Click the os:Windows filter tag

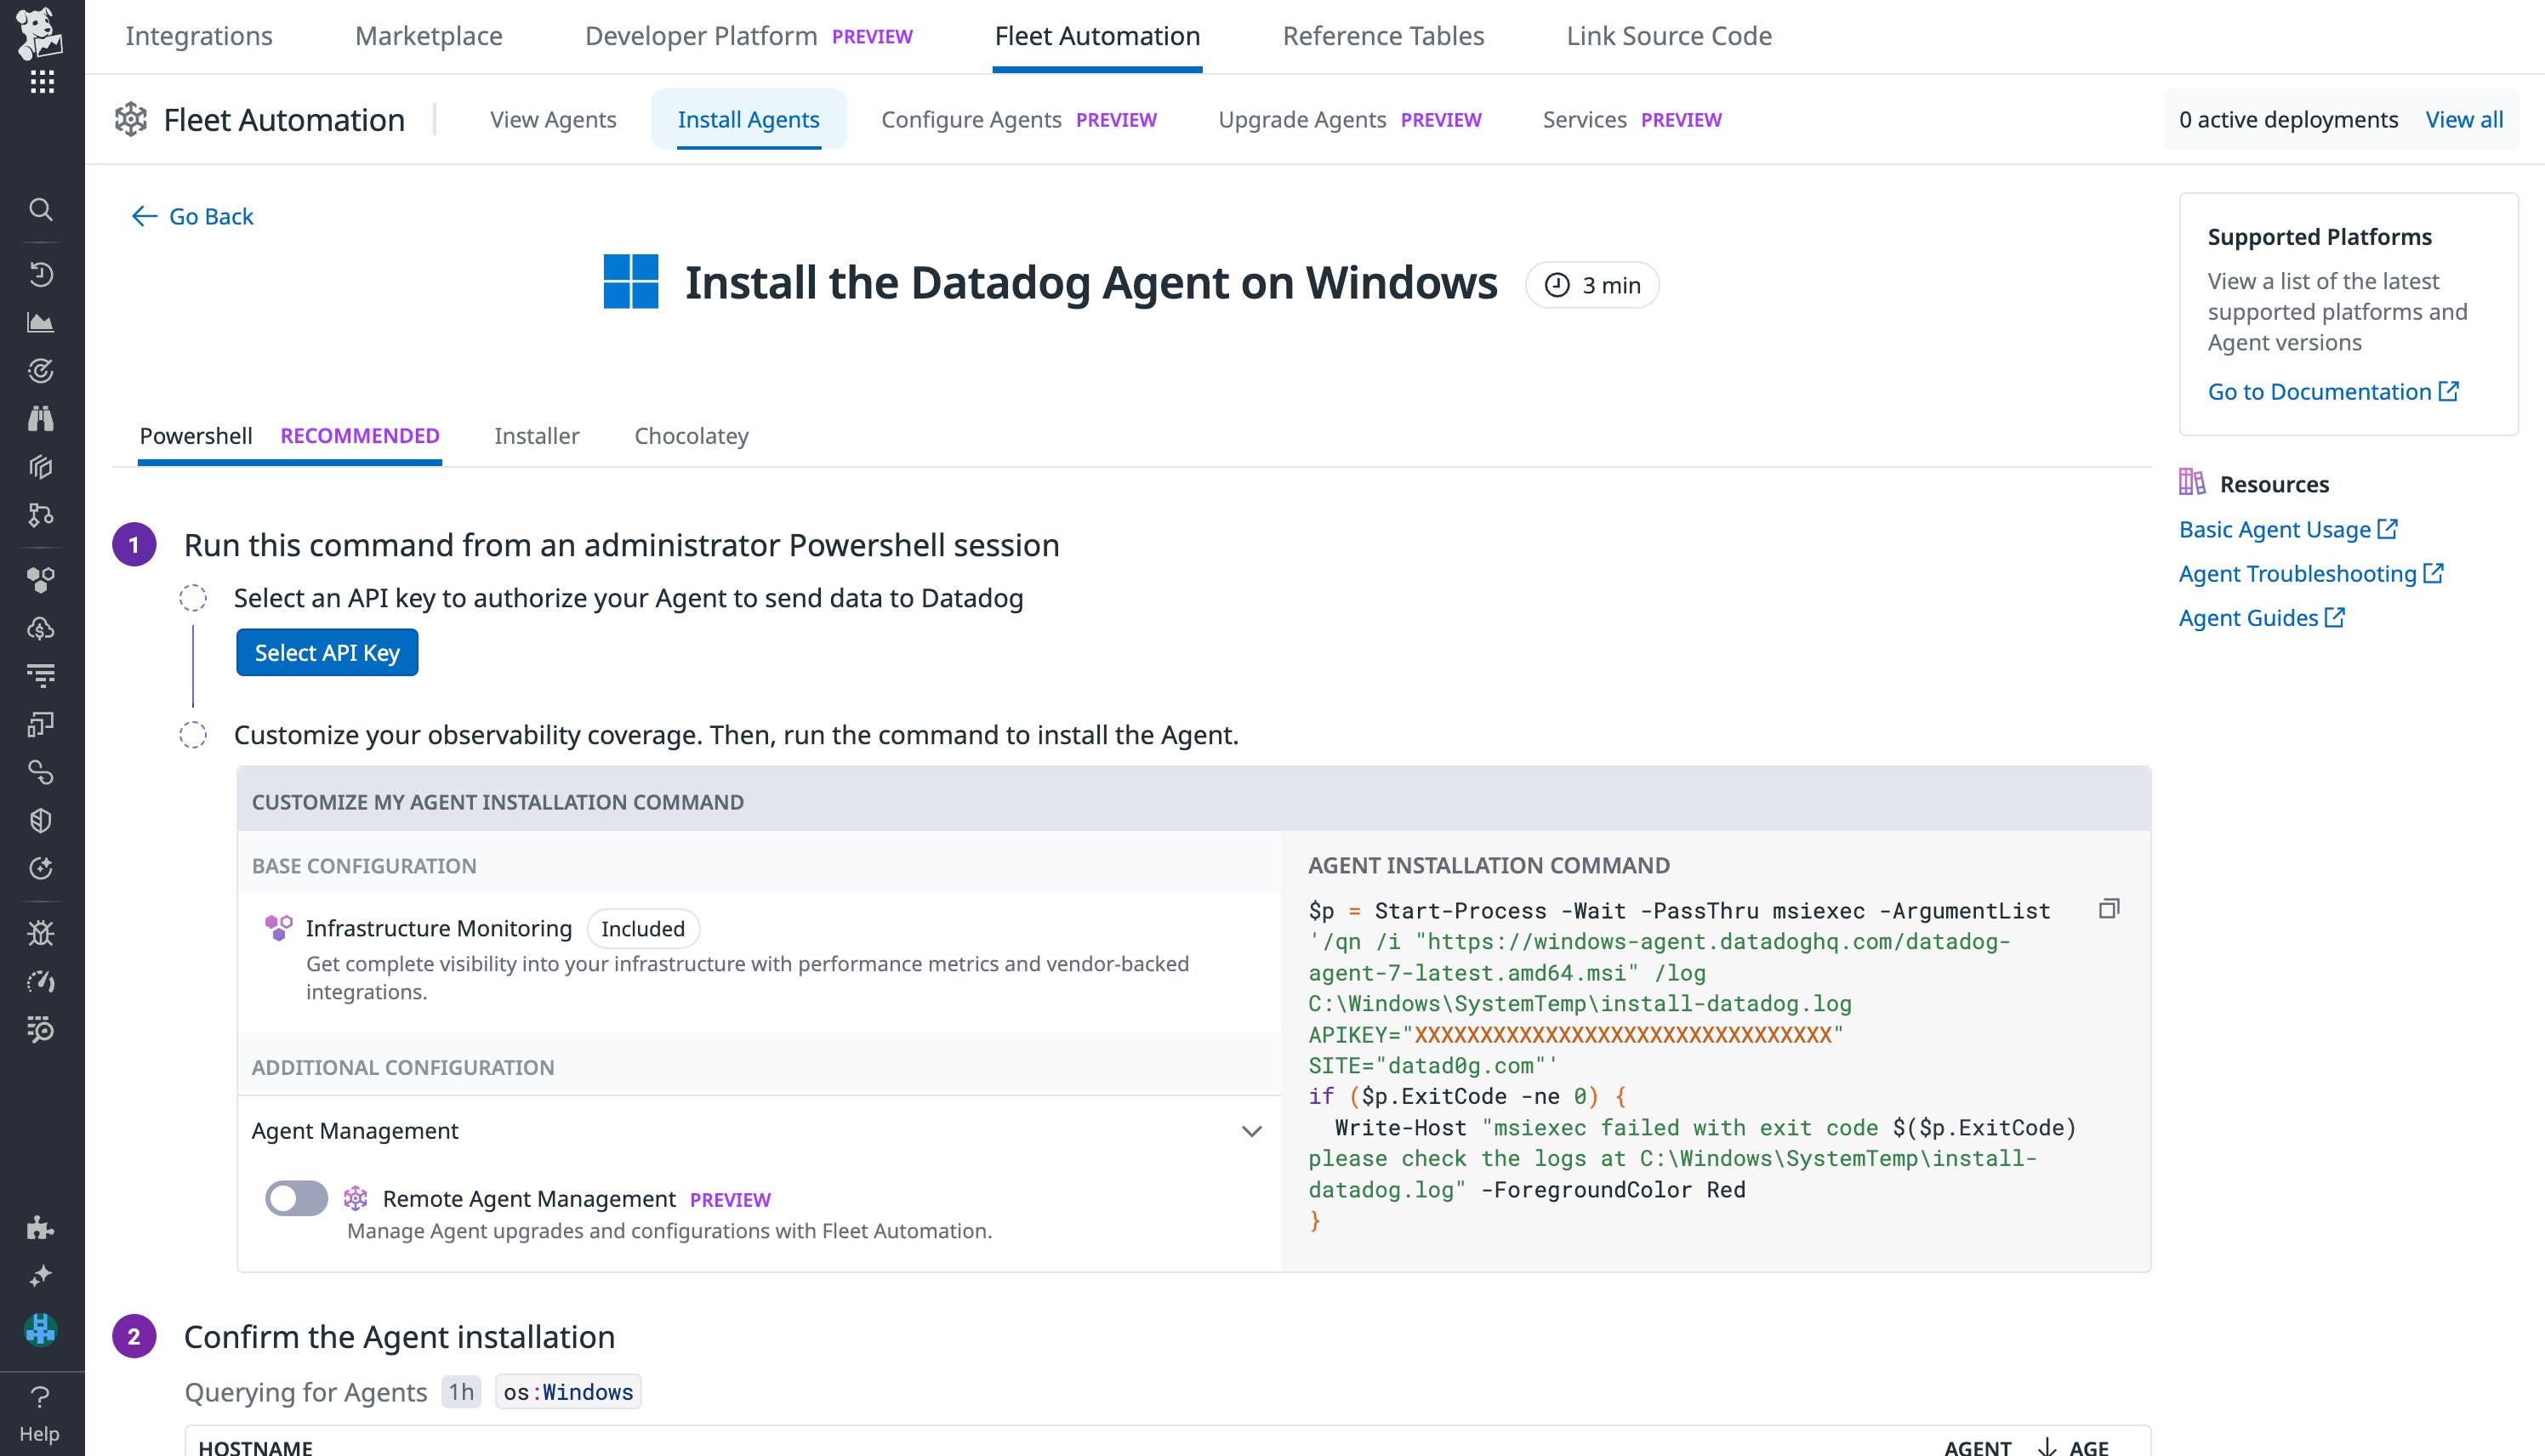pos(567,1391)
